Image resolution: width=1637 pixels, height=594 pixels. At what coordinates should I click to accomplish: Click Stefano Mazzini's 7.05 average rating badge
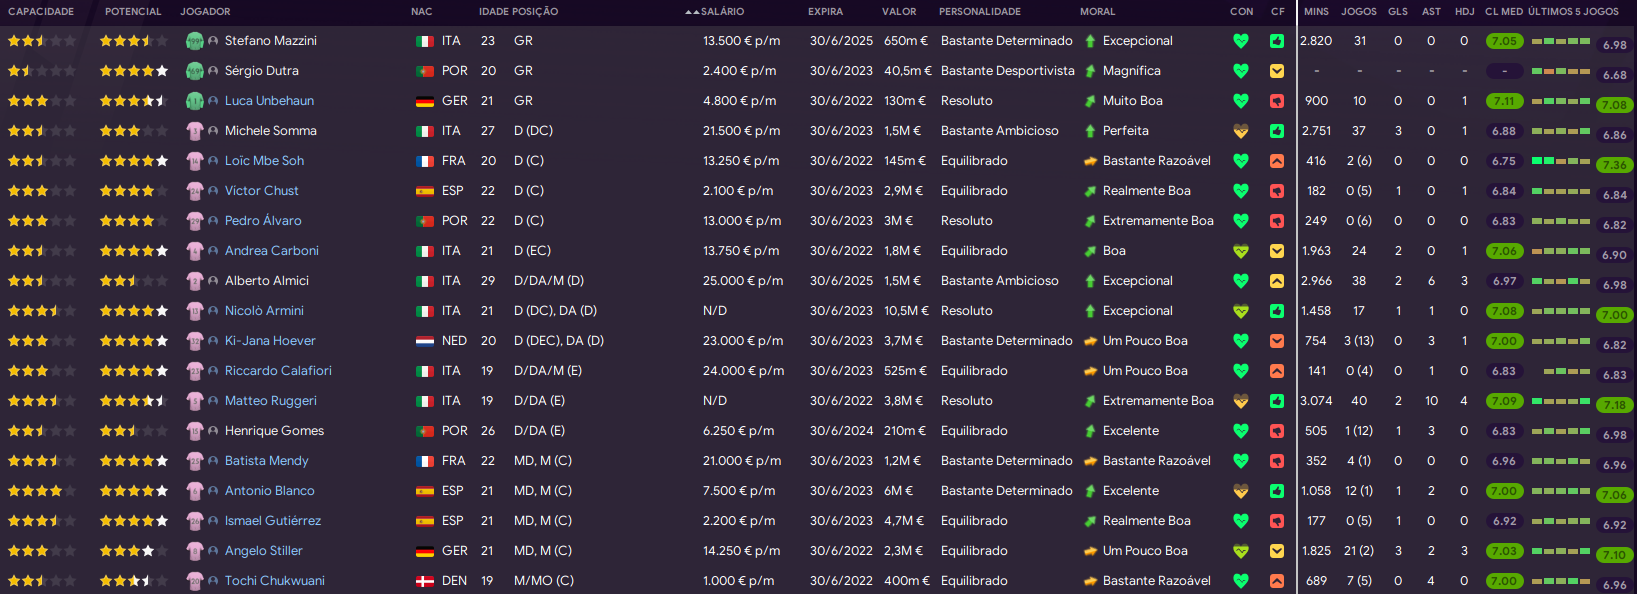1504,41
